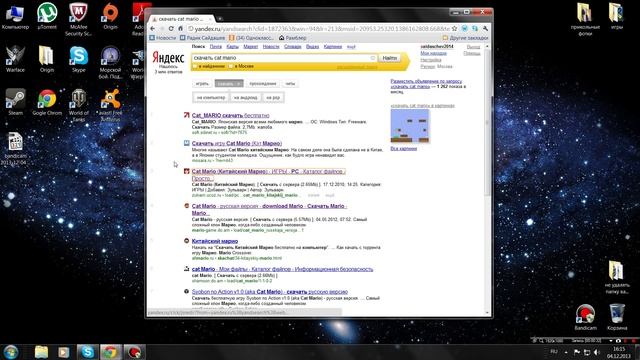Open McAfee Security Scan desktop icon
This screenshot has width=640, height=360.
coord(78,18)
